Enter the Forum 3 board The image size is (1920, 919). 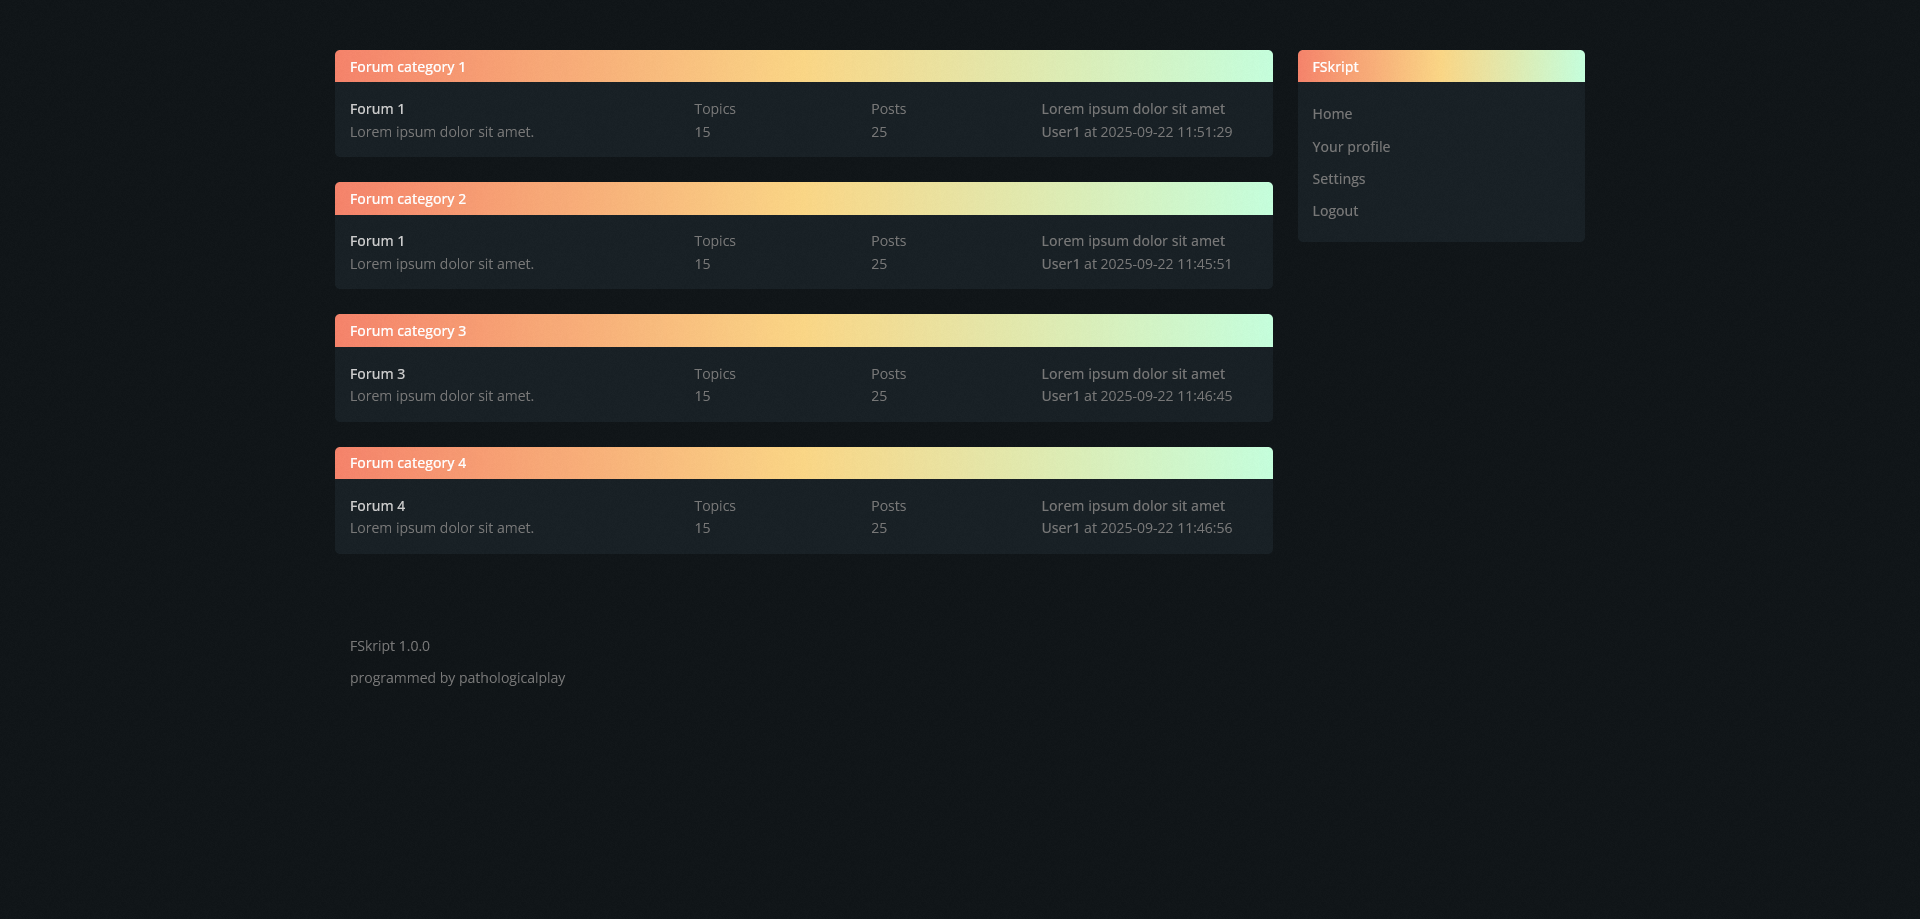[377, 374]
